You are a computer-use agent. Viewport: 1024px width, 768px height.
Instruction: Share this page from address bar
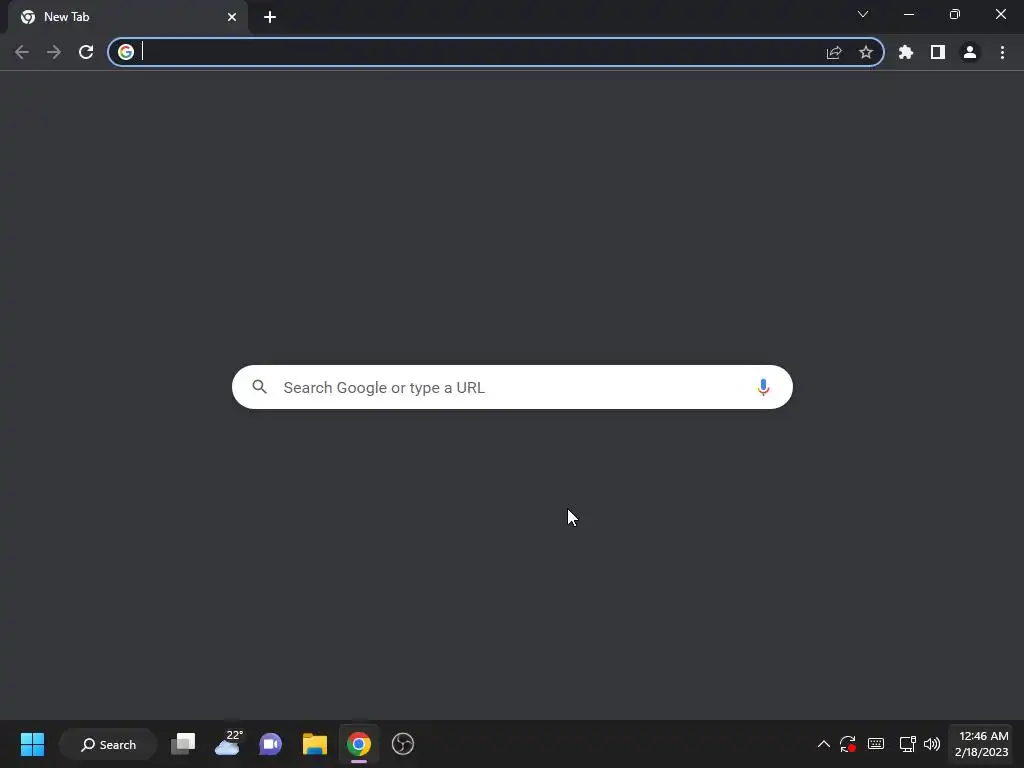pyautogui.click(x=834, y=52)
